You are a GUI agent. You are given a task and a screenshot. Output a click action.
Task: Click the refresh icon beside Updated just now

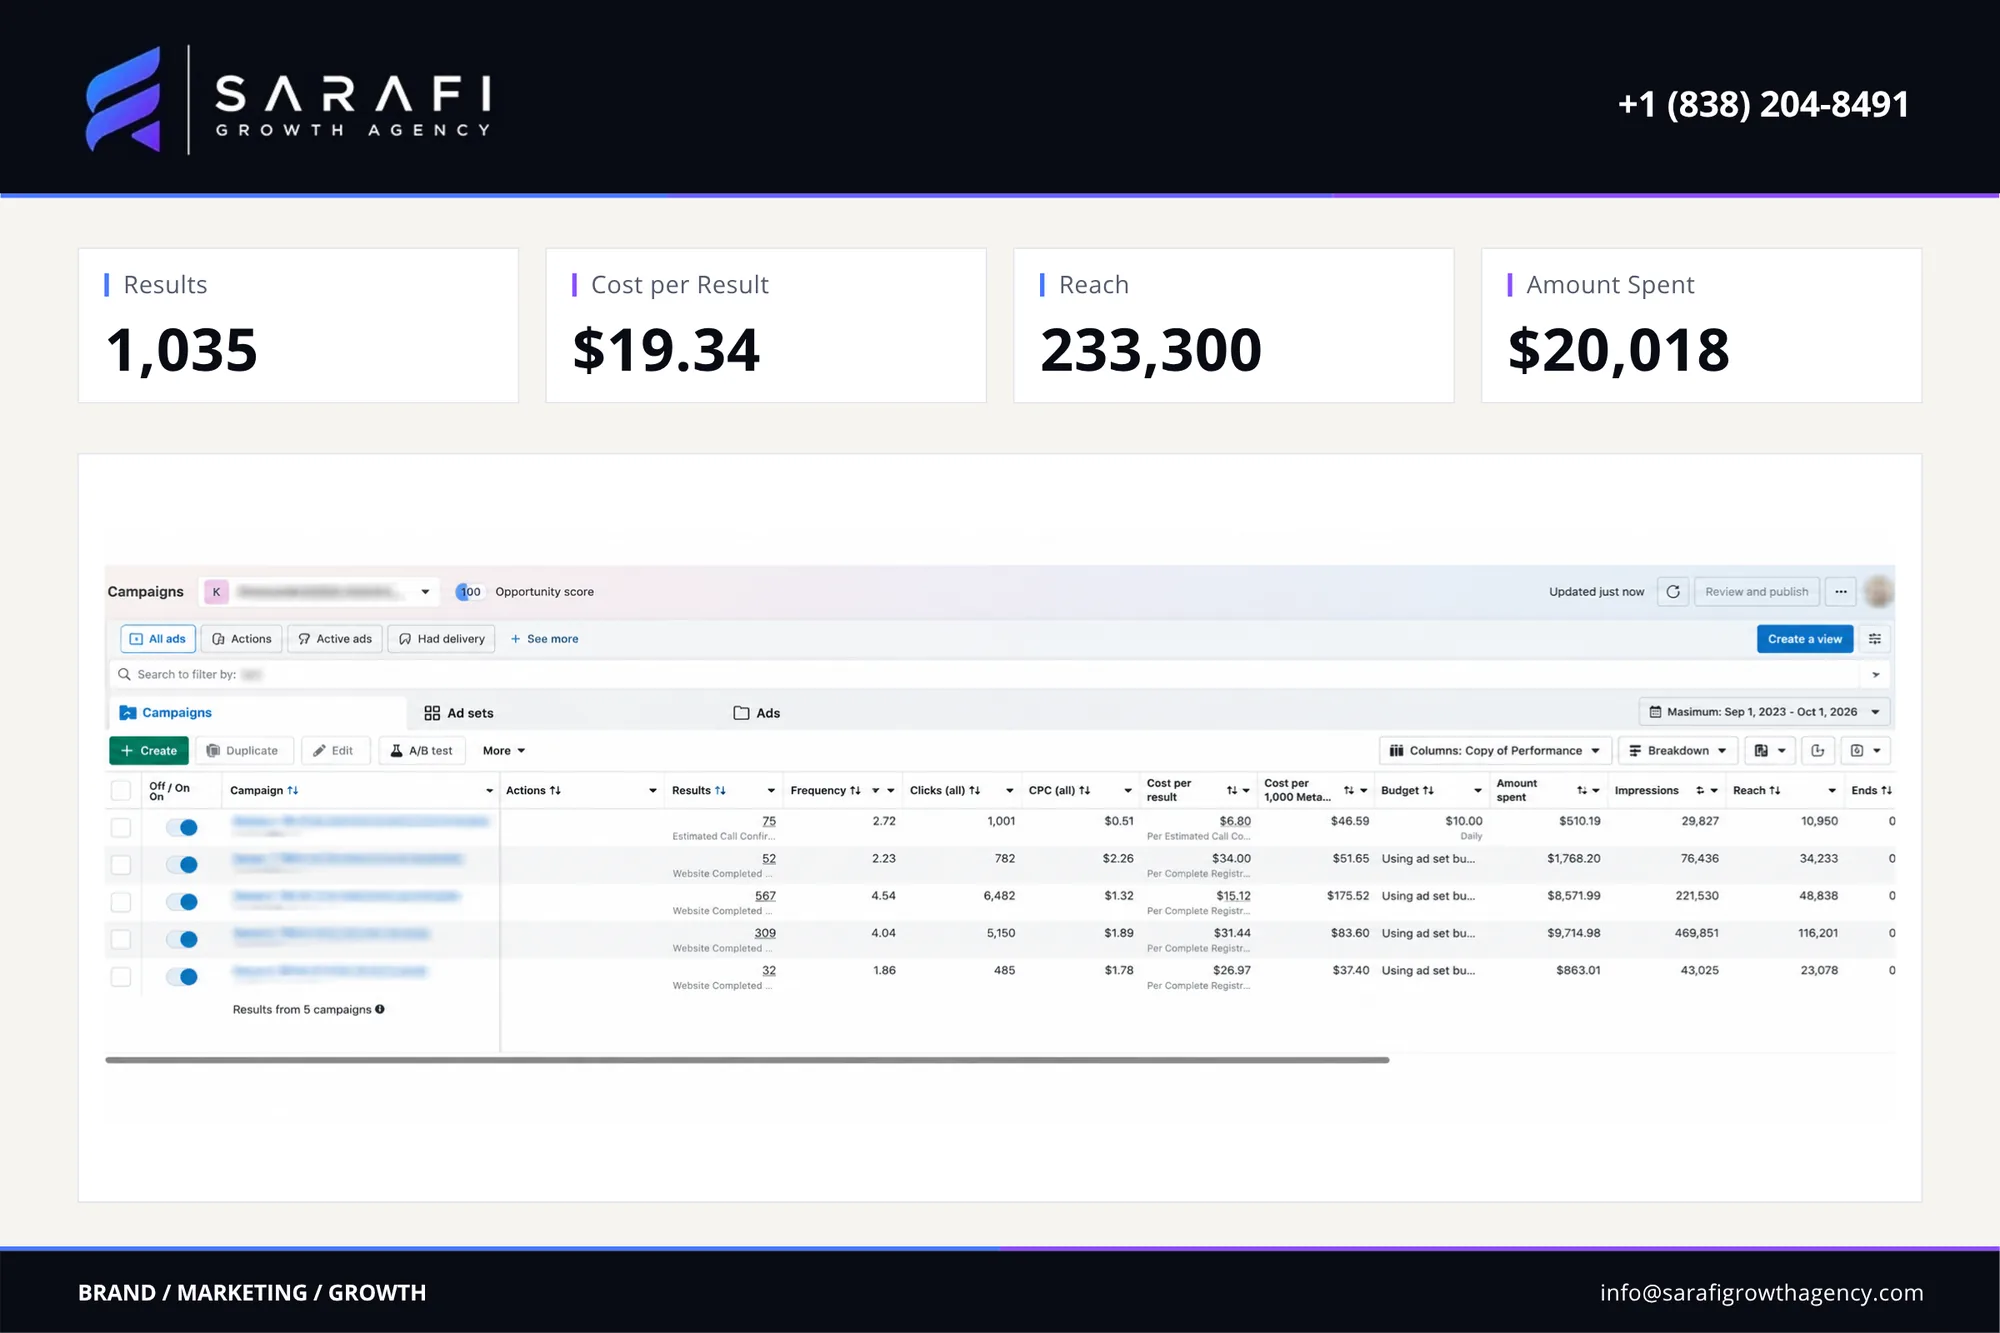(1673, 592)
